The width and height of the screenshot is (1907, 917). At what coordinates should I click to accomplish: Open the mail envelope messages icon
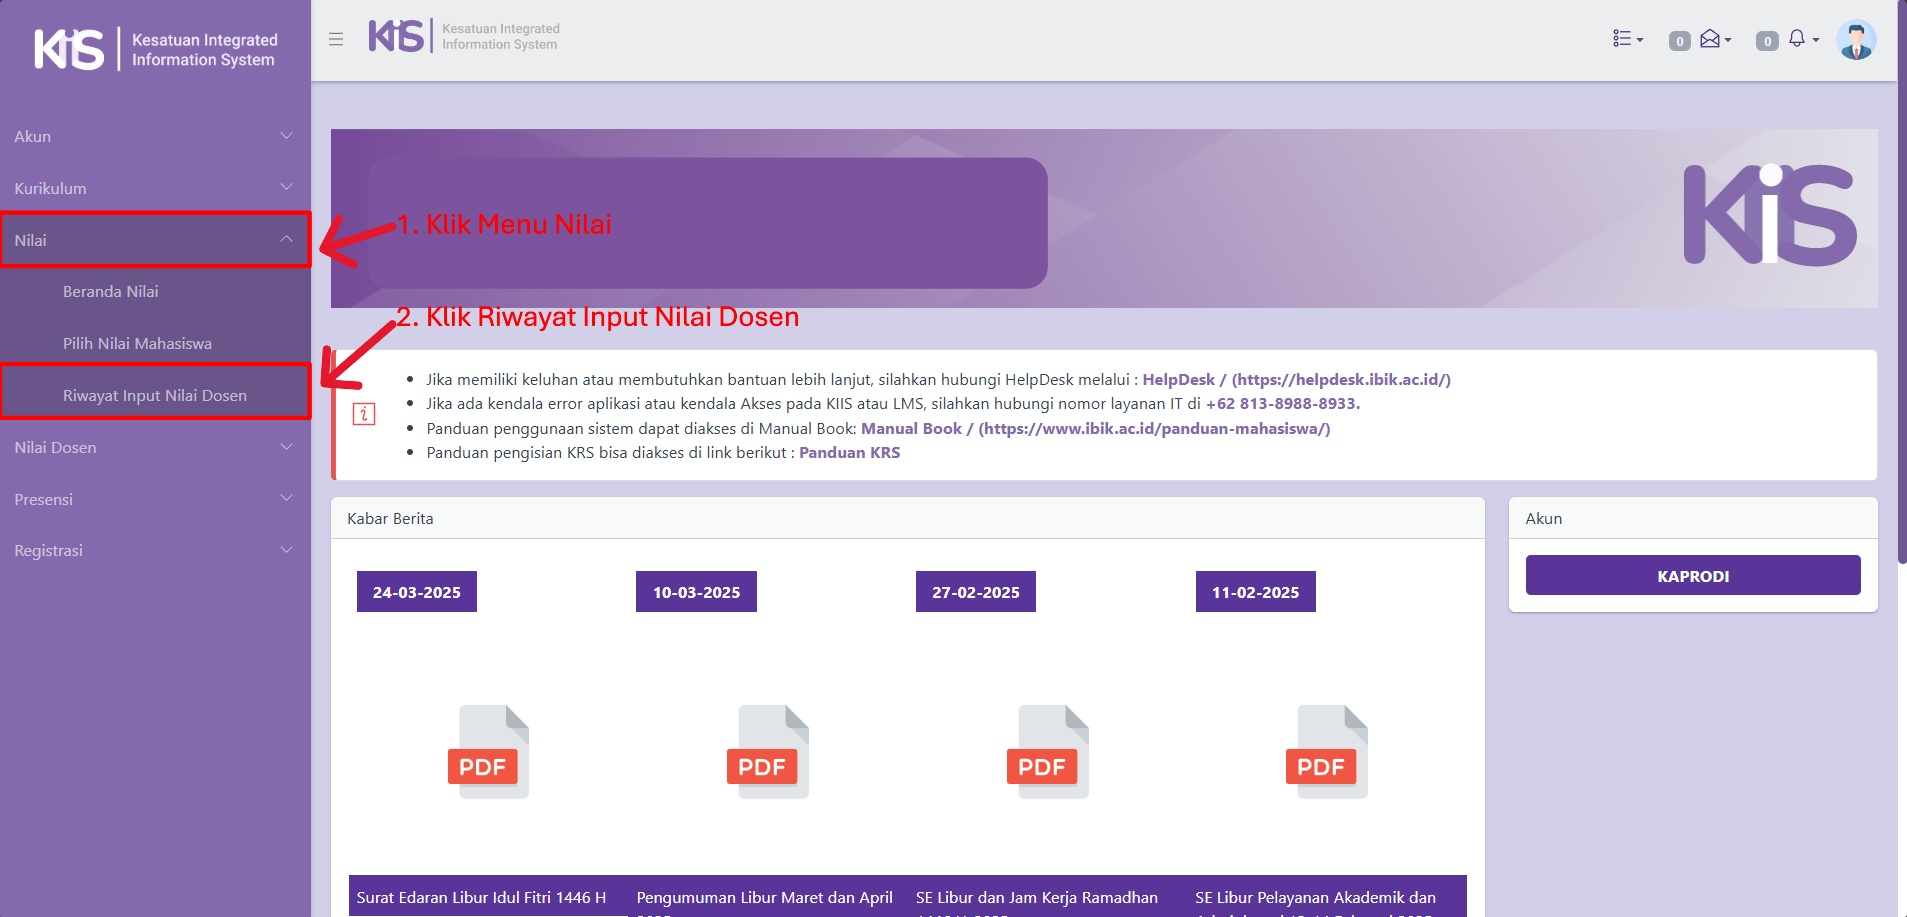[x=1712, y=39]
